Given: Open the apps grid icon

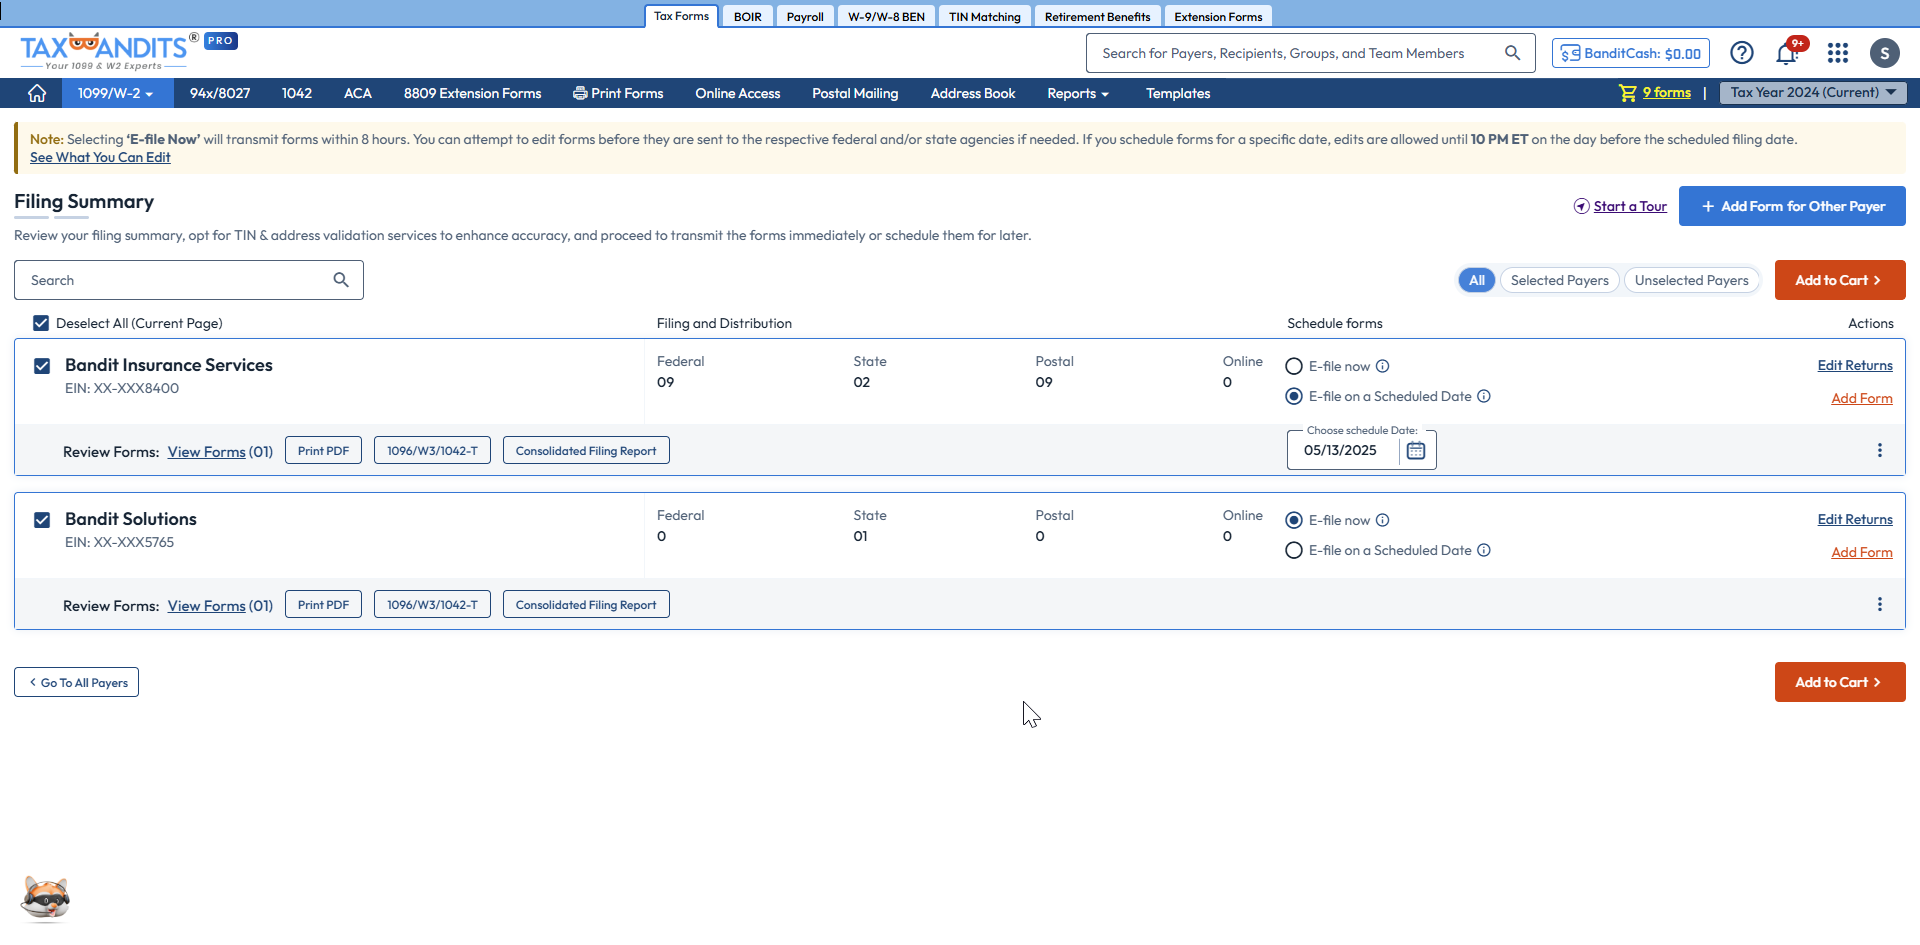Looking at the screenshot, I should [1838, 53].
